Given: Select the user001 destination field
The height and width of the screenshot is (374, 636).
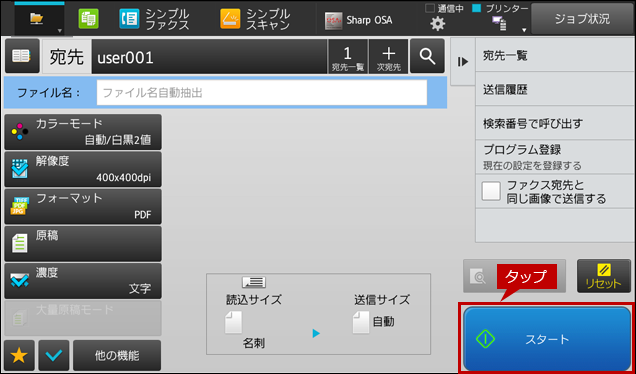Looking at the screenshot, I should (x=209, y=57).
